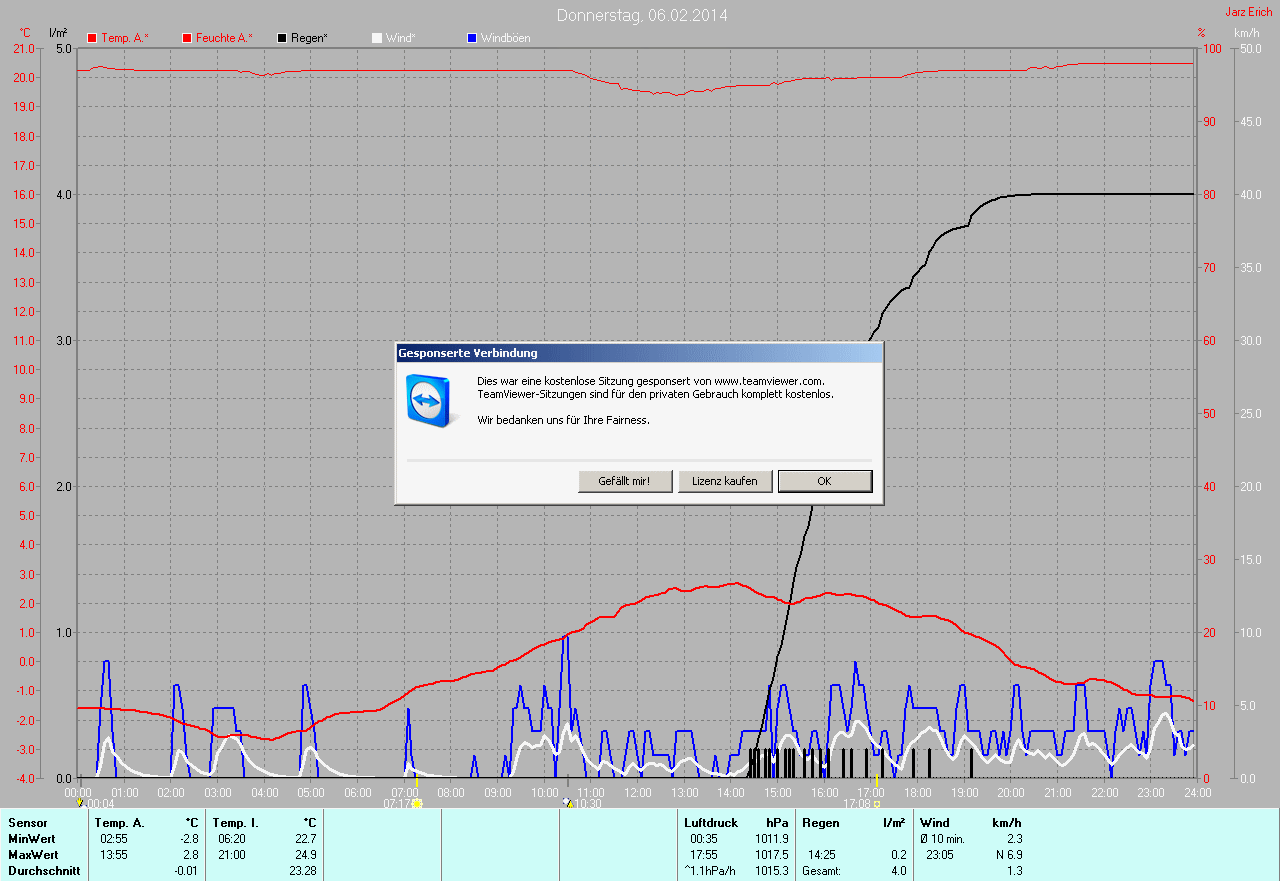The image size is (1280, 881).
Task: Click the white swatch beside 'Wind*'
Action: tap(377, 38)
